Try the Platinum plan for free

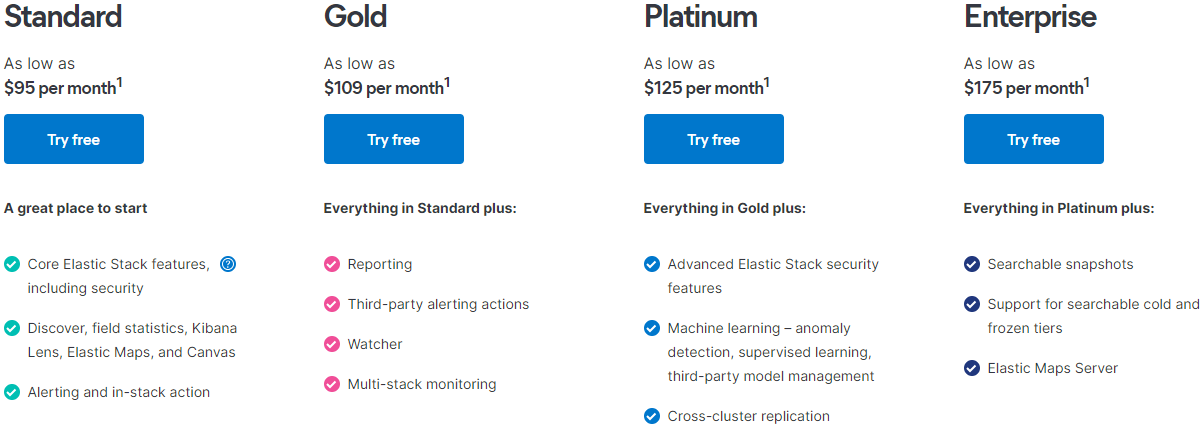click(x=714, y=139)
